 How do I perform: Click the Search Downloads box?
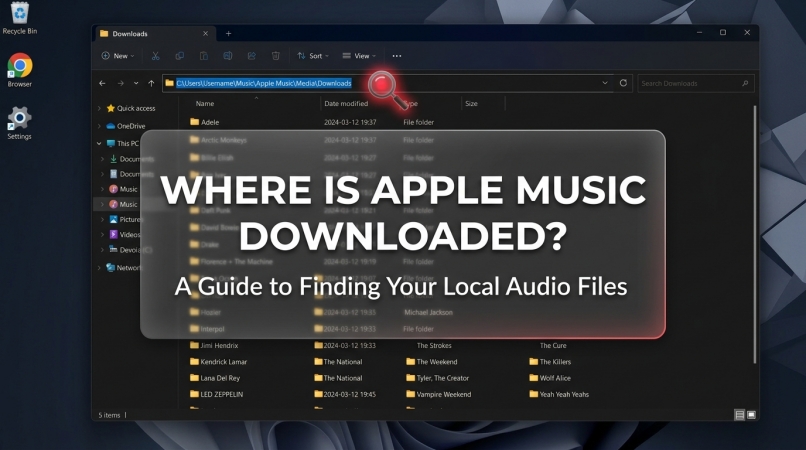tap(695, 83)
